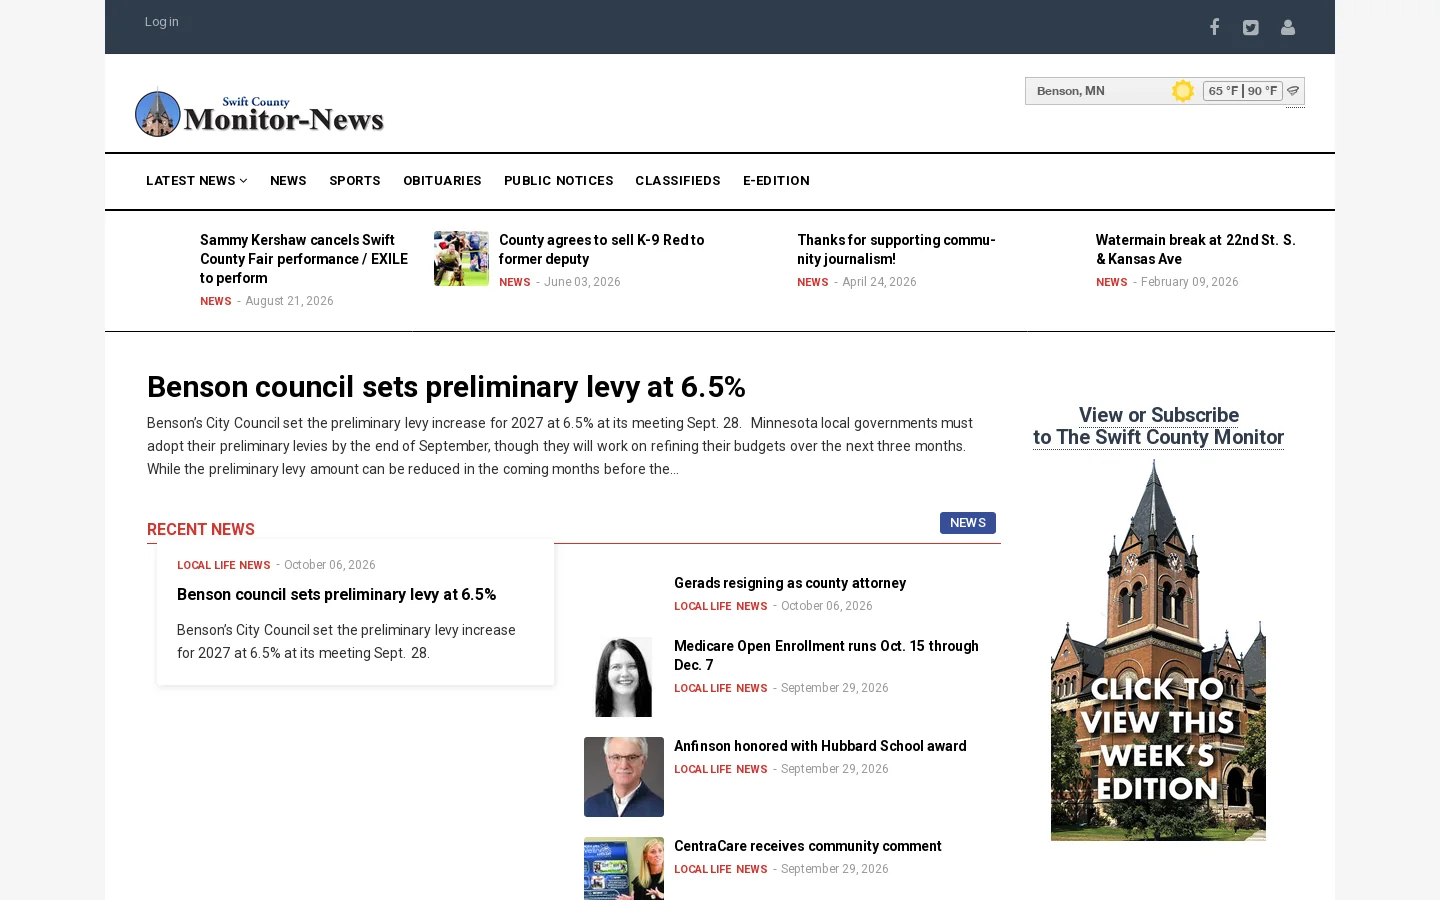
Task: Open the Medicare Open Enrollment article
Action: click(826, 655)
